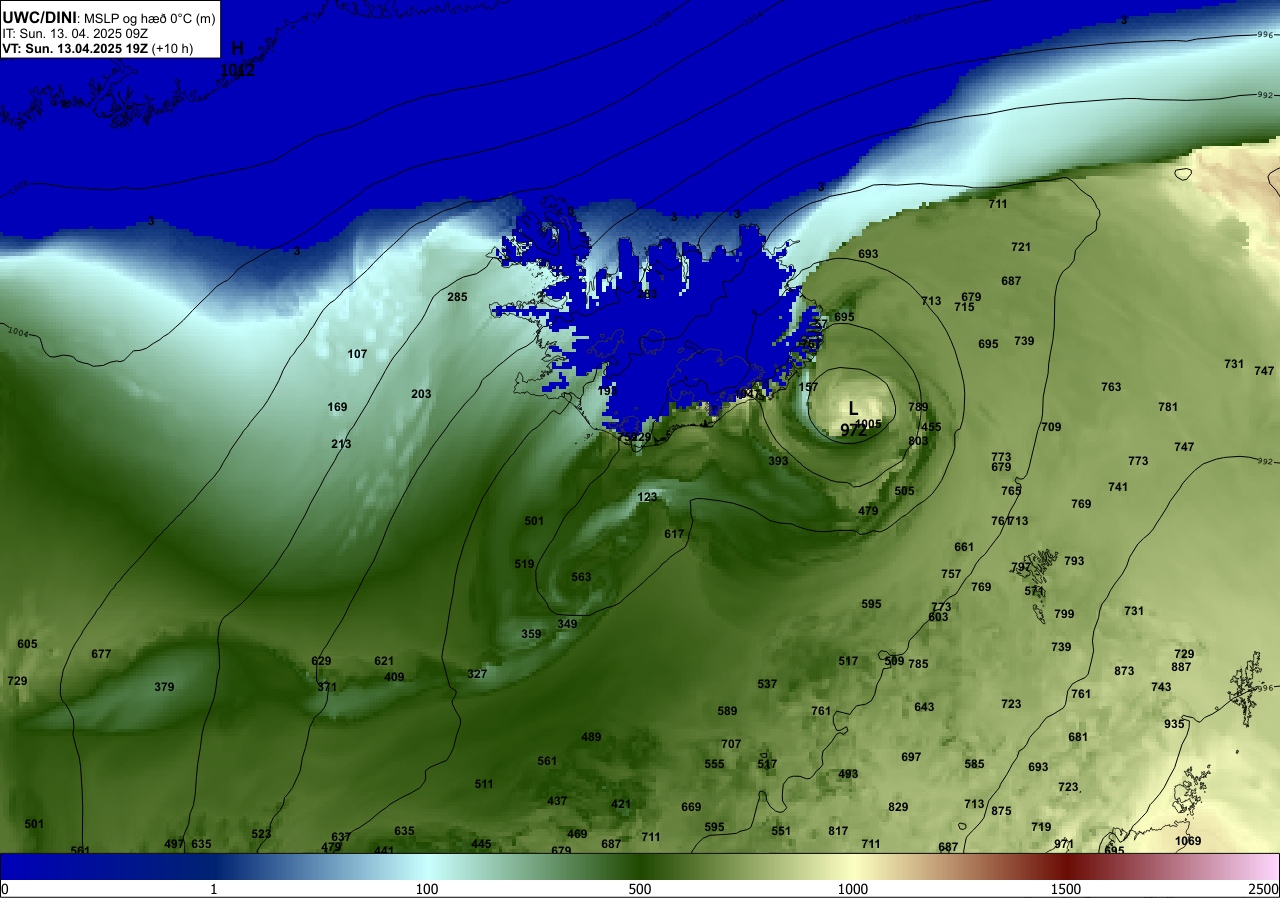
Task: Click the map value 799
Action: [x=1064, y=614]
